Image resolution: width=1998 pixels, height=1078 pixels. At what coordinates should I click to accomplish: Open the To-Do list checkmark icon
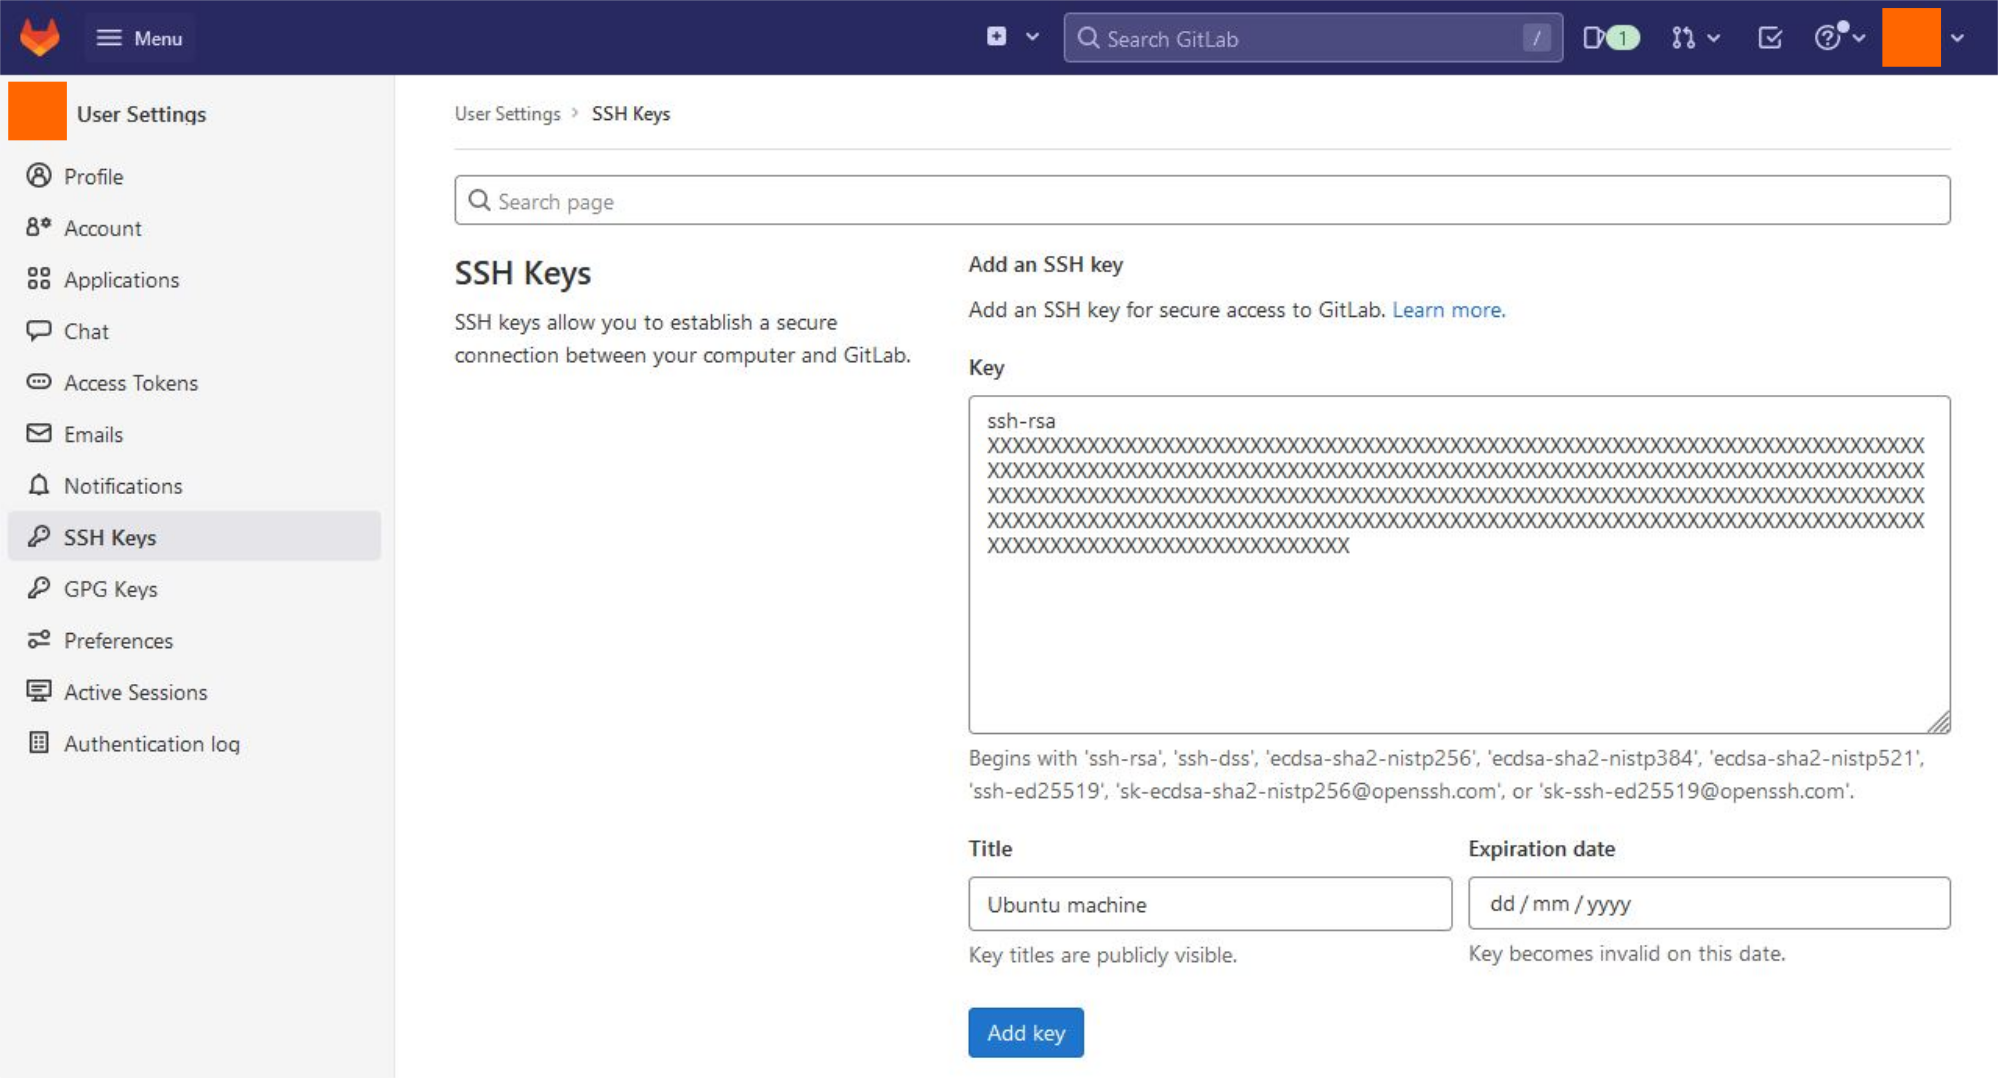1769,38
